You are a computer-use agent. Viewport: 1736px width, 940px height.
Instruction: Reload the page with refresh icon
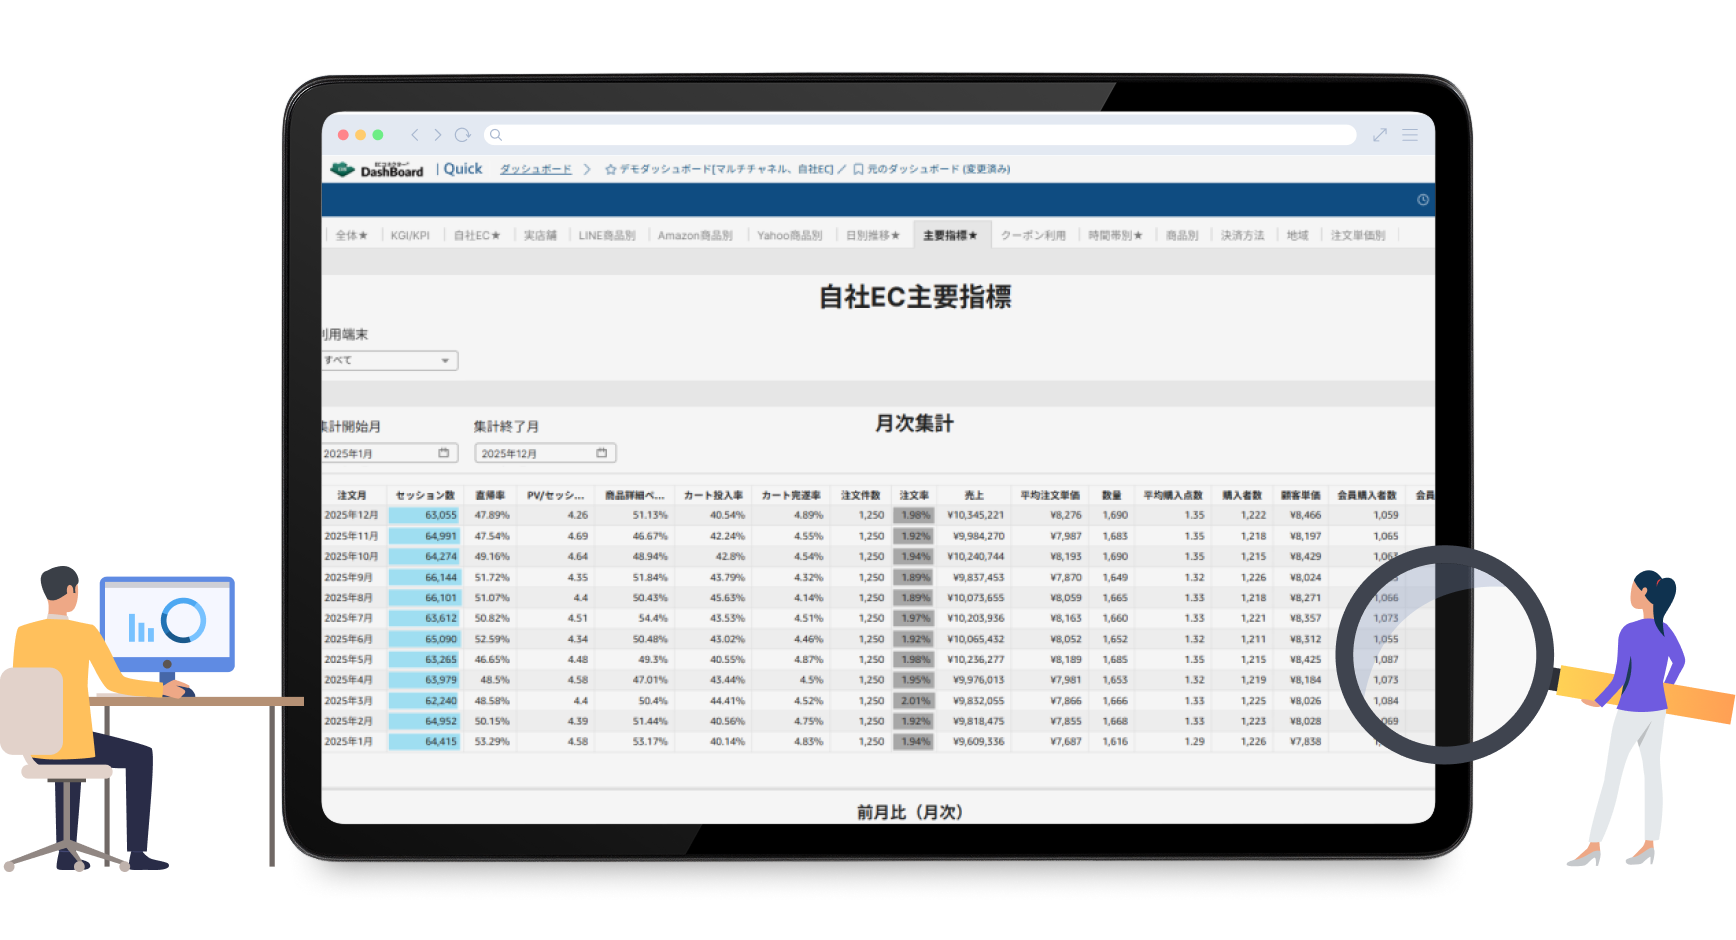pos(462,135)
